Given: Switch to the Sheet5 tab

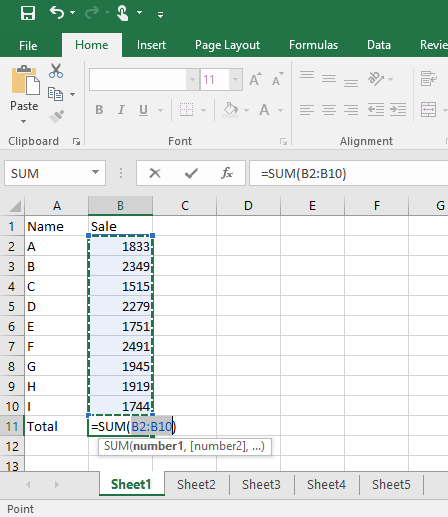Looking at the screenshot, I should (391, 484).
